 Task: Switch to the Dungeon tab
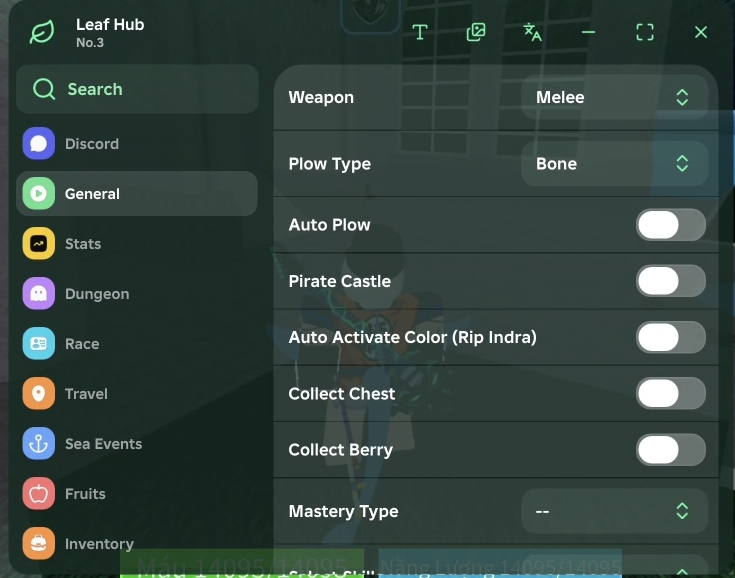pyautogui.click(x=96, y=294)
